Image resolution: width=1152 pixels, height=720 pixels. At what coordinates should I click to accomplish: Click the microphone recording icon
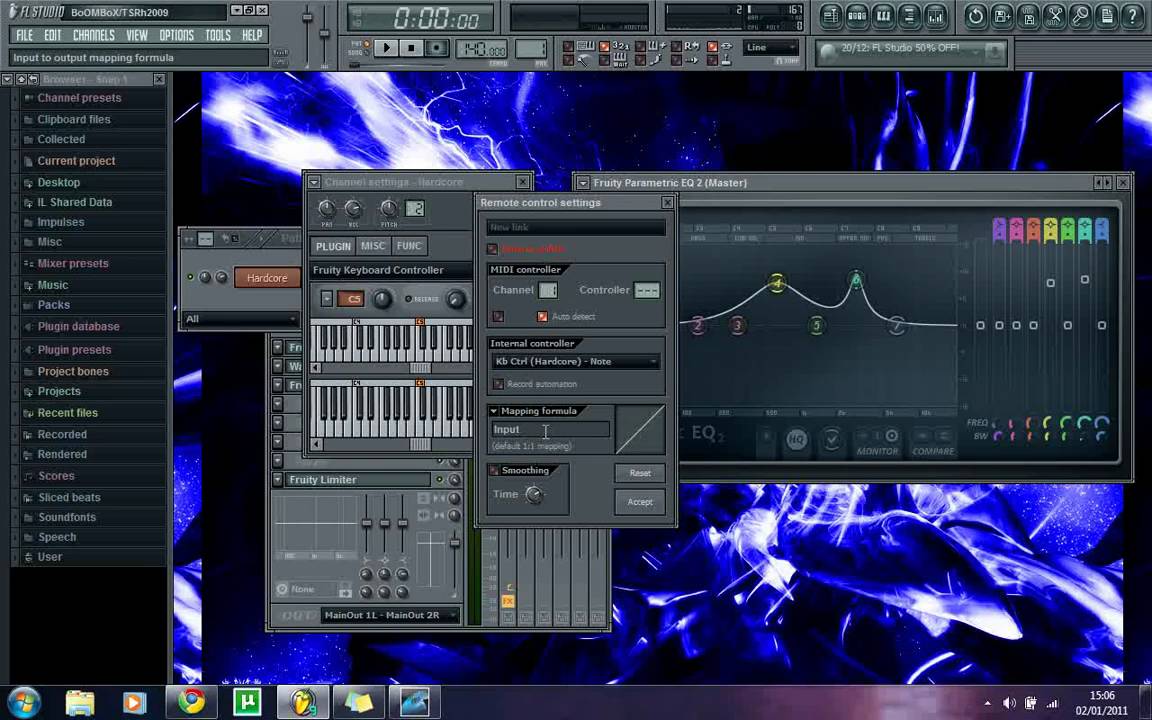pyautogui.click(x=1080, y=16)
